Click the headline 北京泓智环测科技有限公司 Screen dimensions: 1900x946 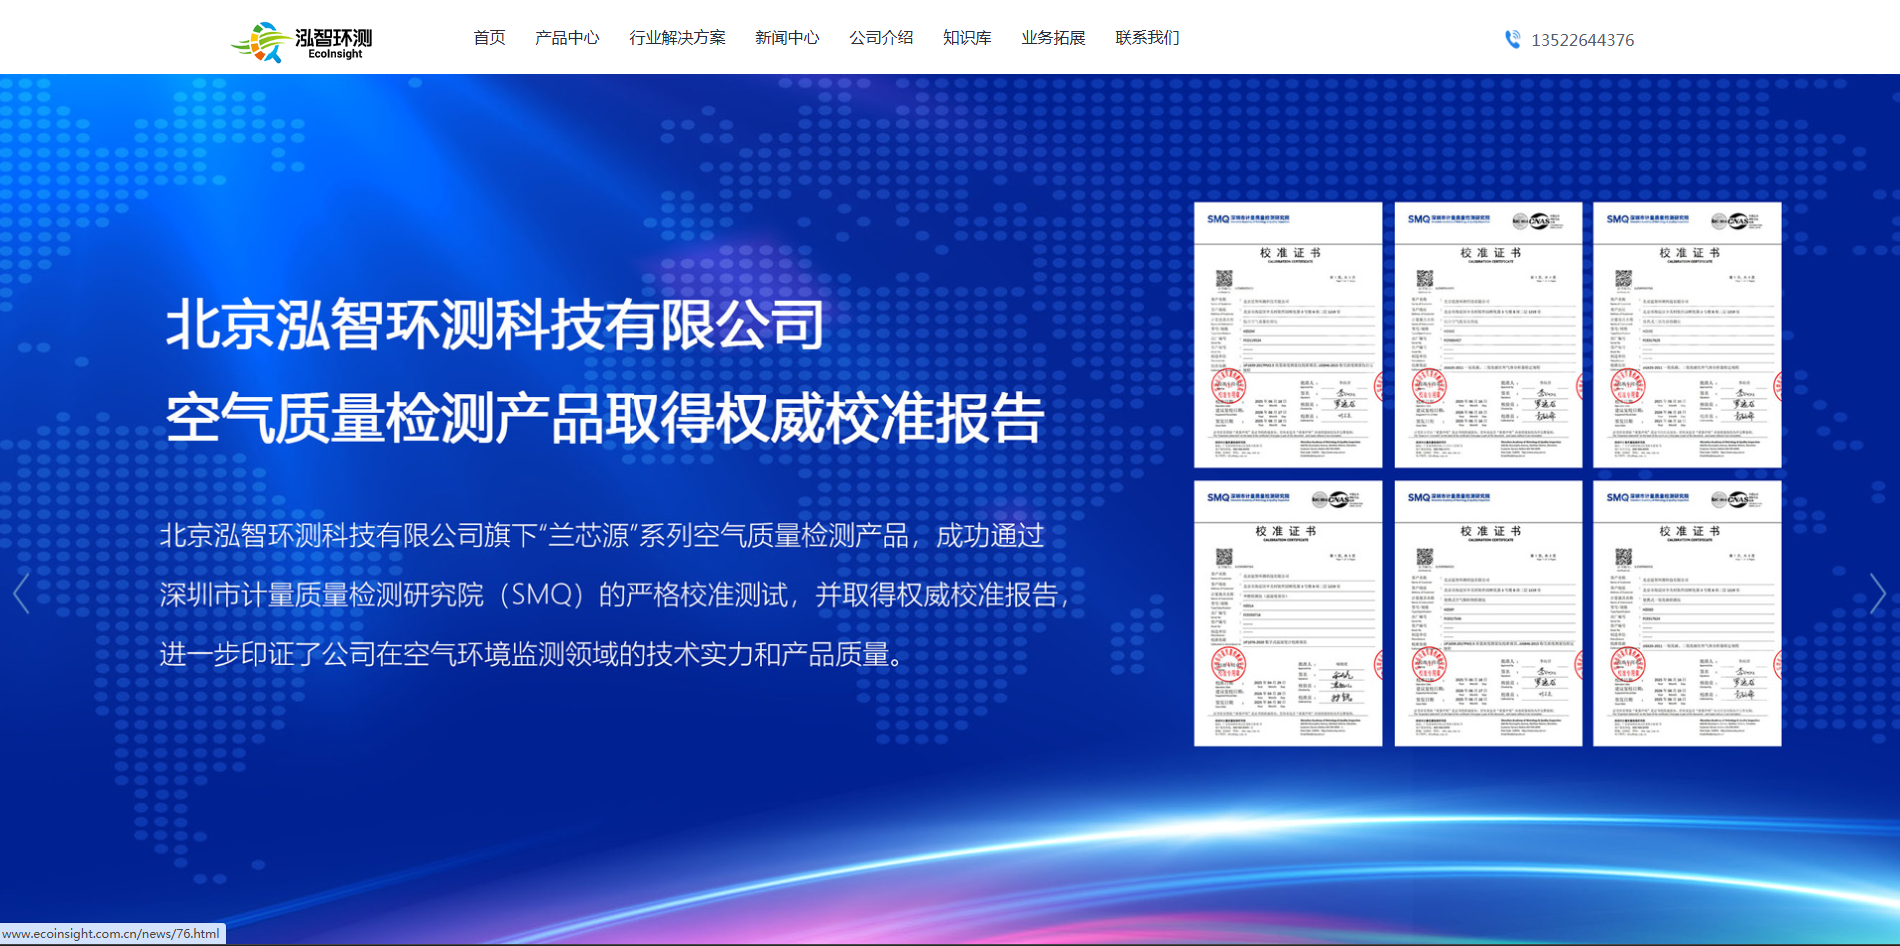[495, 325]
